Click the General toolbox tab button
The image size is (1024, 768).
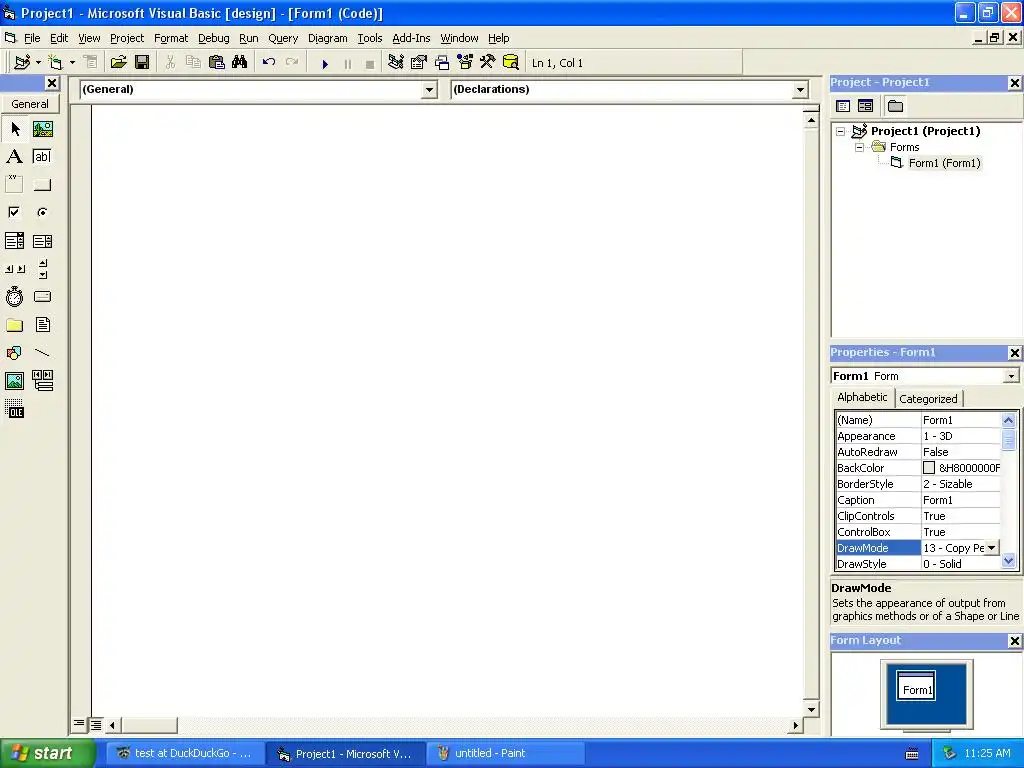[30, 104]
